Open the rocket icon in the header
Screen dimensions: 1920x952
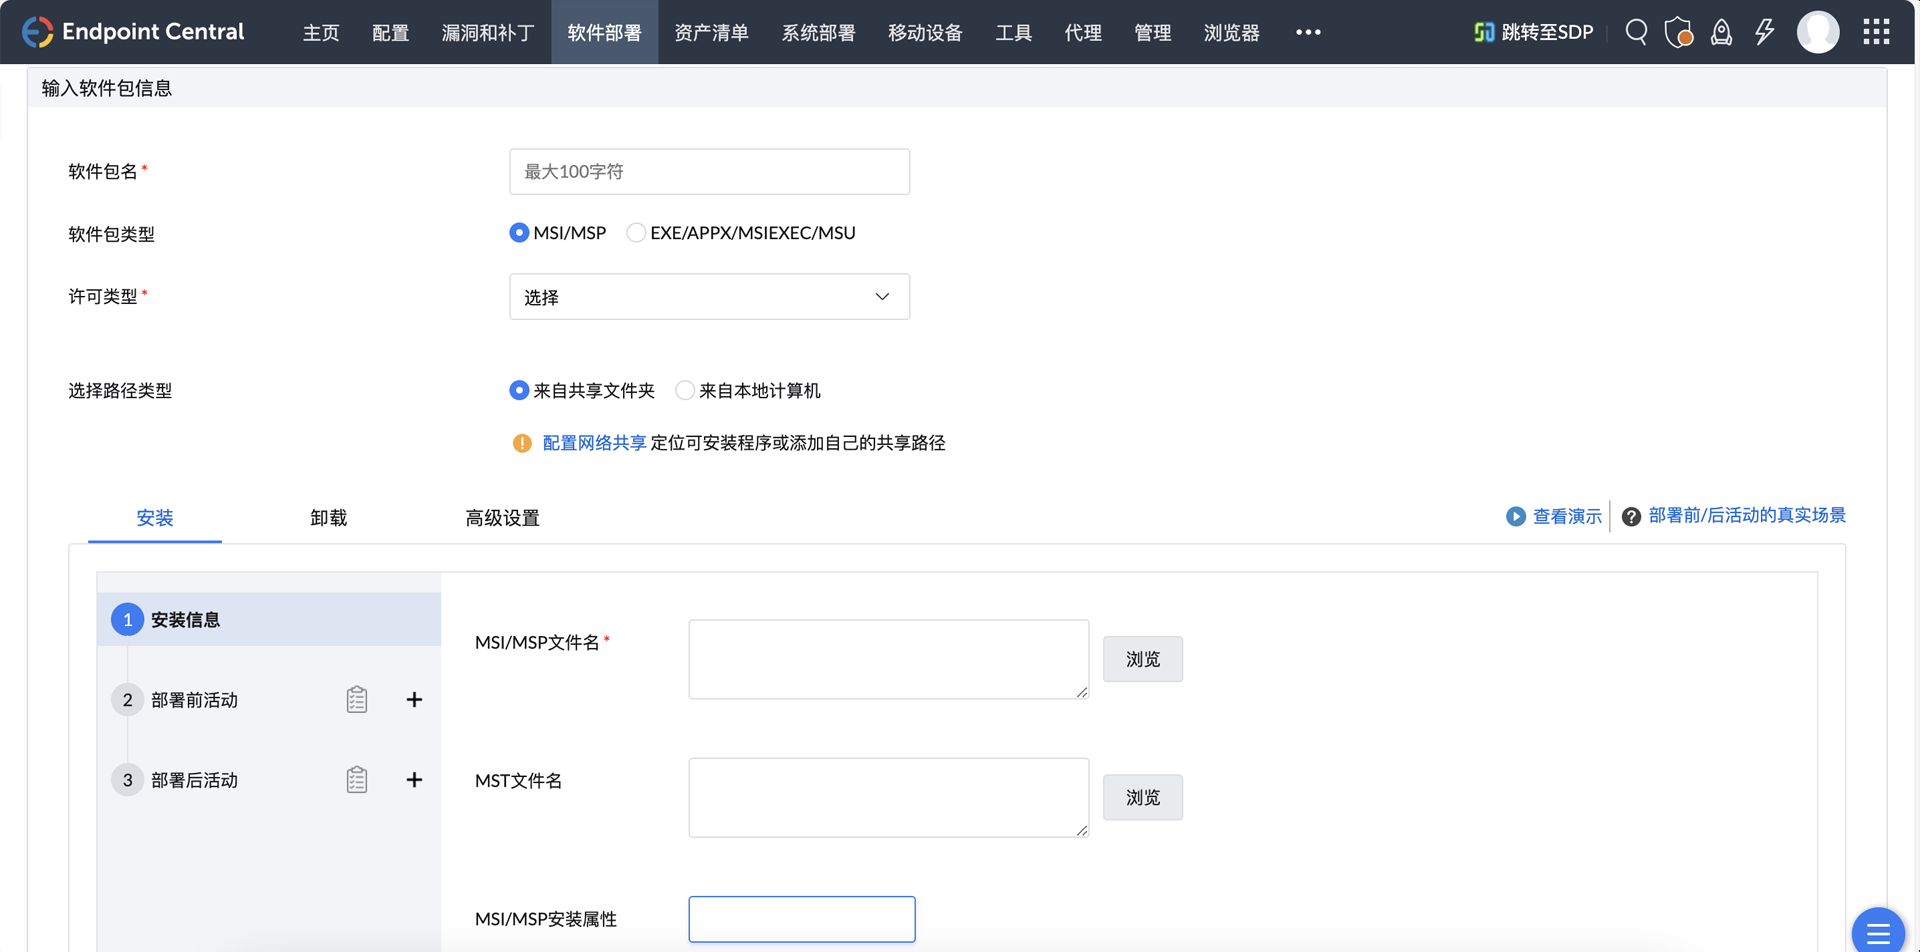[x=1721, y=32]
